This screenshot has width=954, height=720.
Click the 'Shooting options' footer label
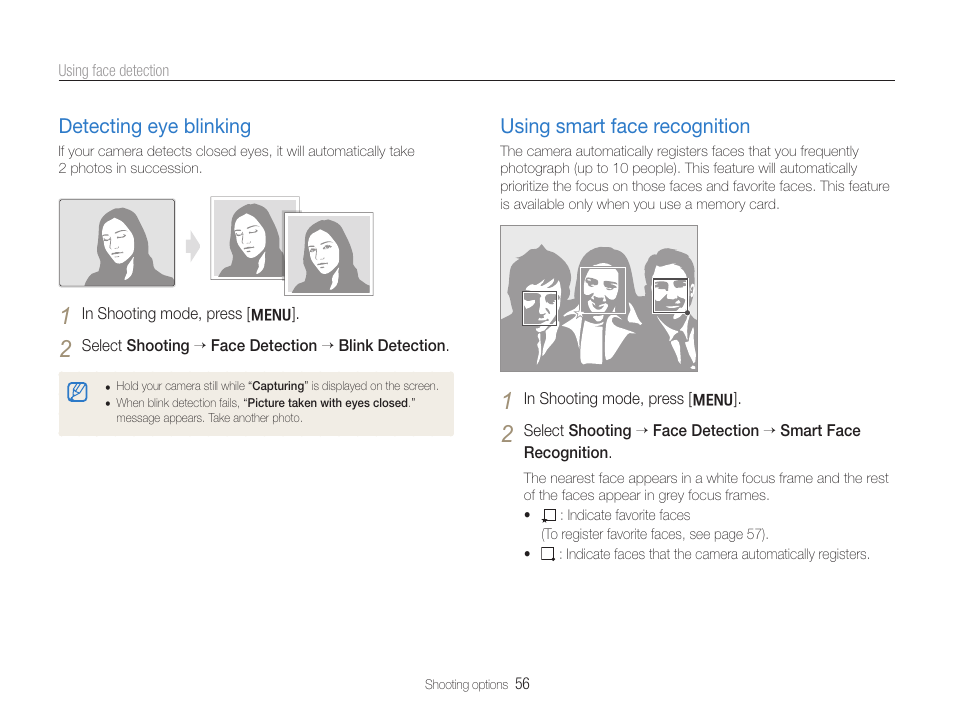pos(466,685)
